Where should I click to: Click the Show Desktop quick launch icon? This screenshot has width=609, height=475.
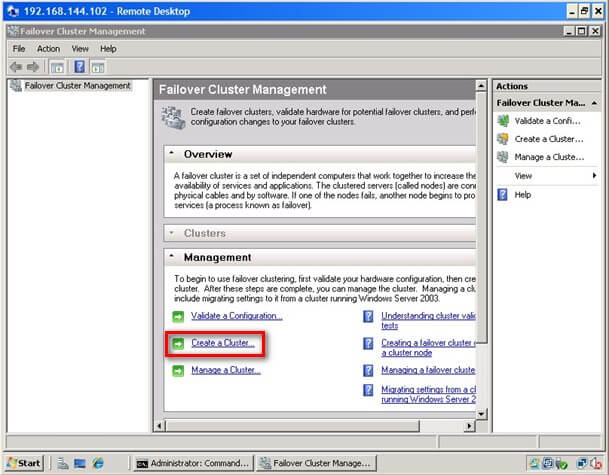(x=80, y=463)
